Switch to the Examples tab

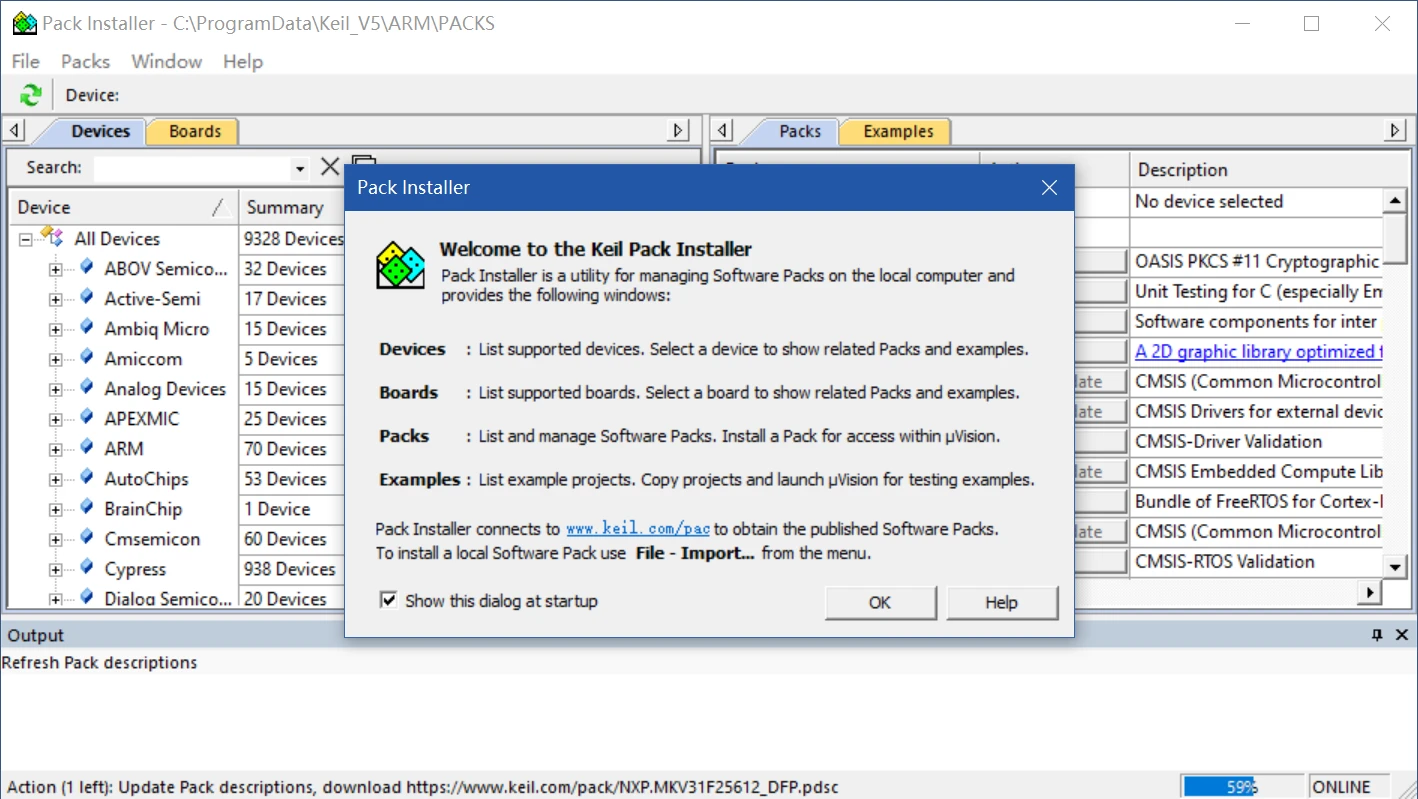click(898, 131)
